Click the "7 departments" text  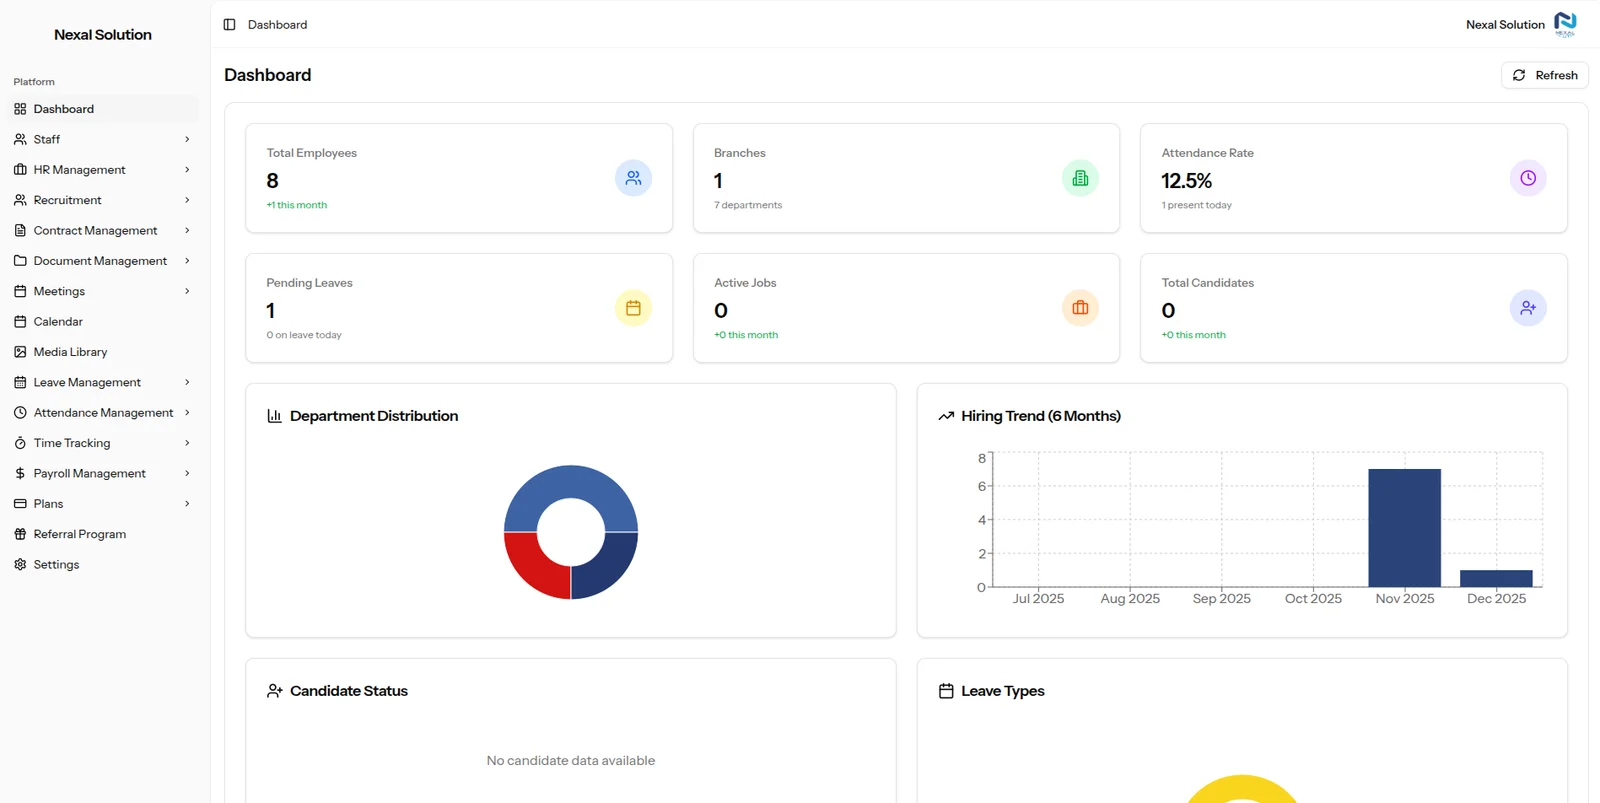pos(748,205)
